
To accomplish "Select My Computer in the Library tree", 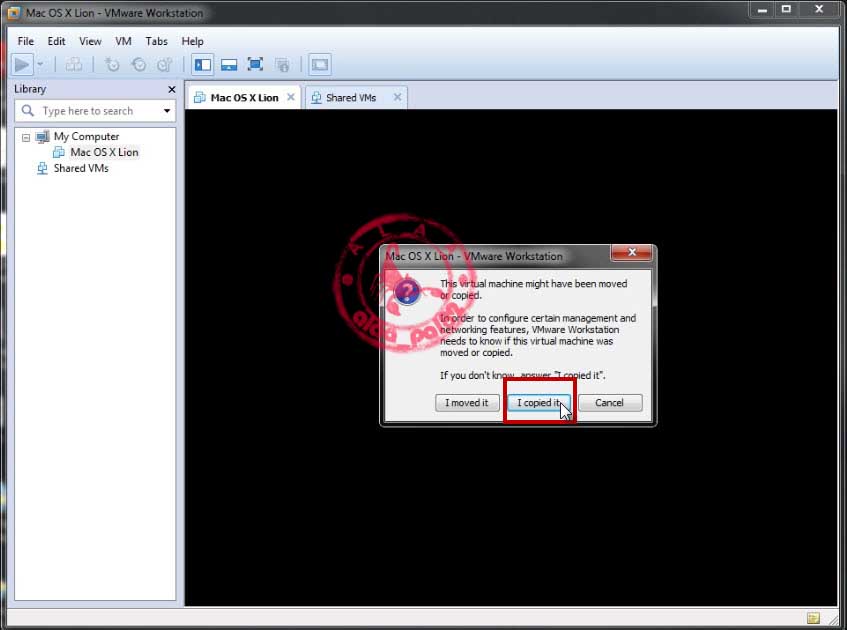I will (x=86, y=137).
